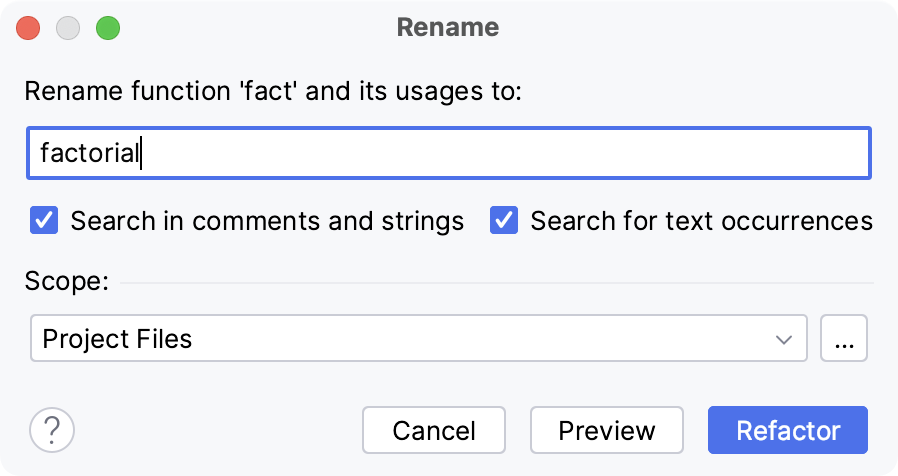Focus the 'factorial' name input field
898x476 pixels.
tap(448, 153)
